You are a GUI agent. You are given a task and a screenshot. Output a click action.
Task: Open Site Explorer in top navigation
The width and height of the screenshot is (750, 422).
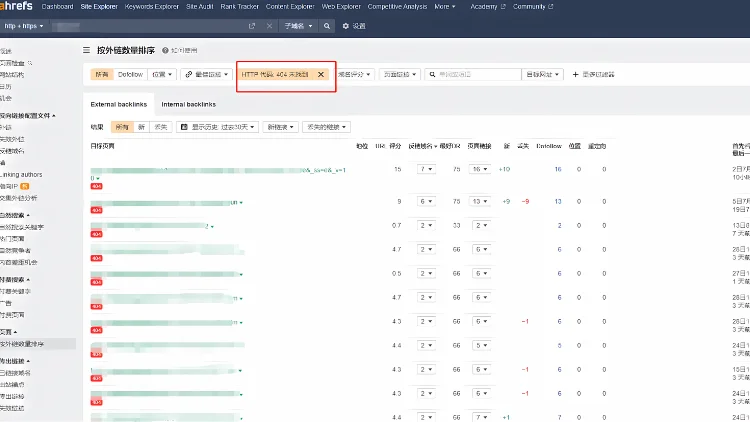coord(99,7)
